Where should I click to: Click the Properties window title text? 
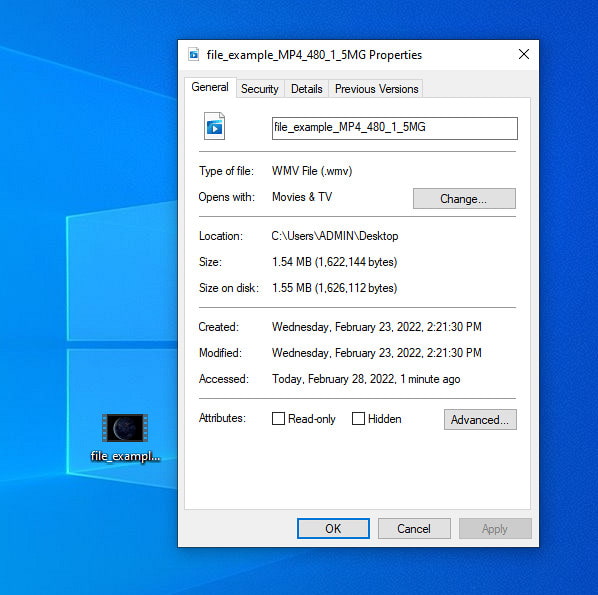click(x=314, y=55)
